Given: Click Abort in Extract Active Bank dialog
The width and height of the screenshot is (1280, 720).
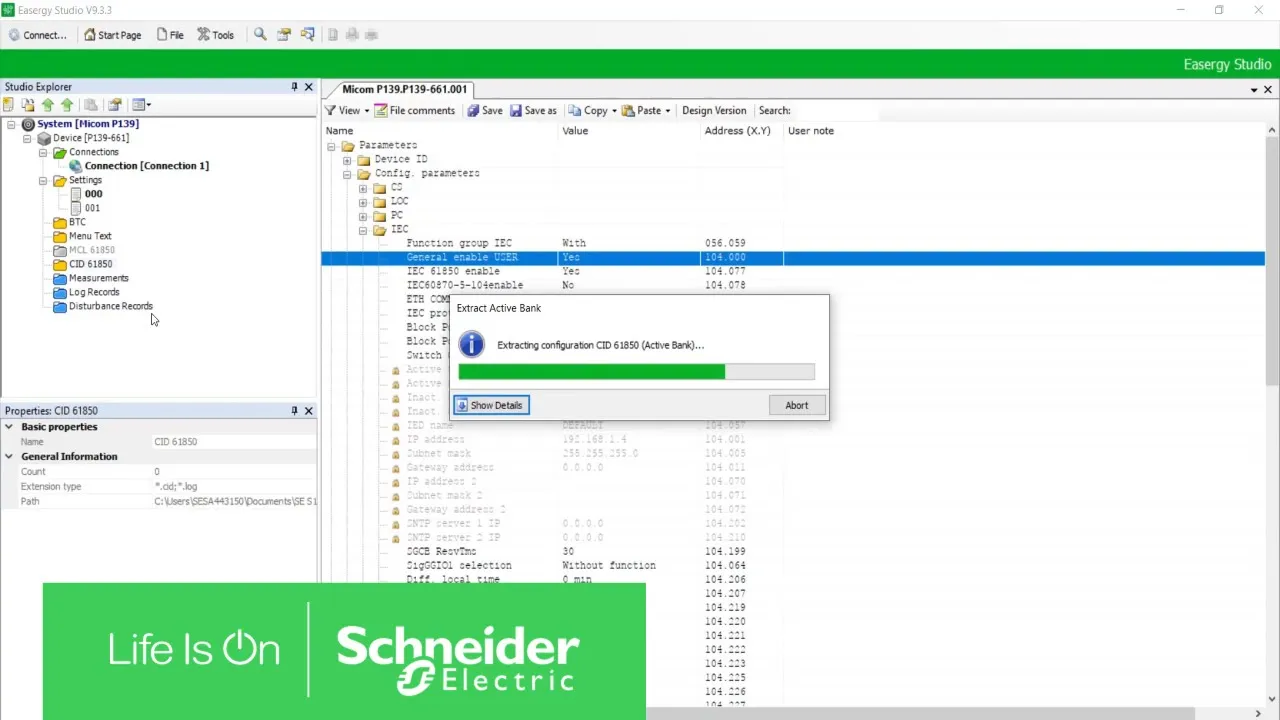Looking at the screenshot, I should click(797, 405).
